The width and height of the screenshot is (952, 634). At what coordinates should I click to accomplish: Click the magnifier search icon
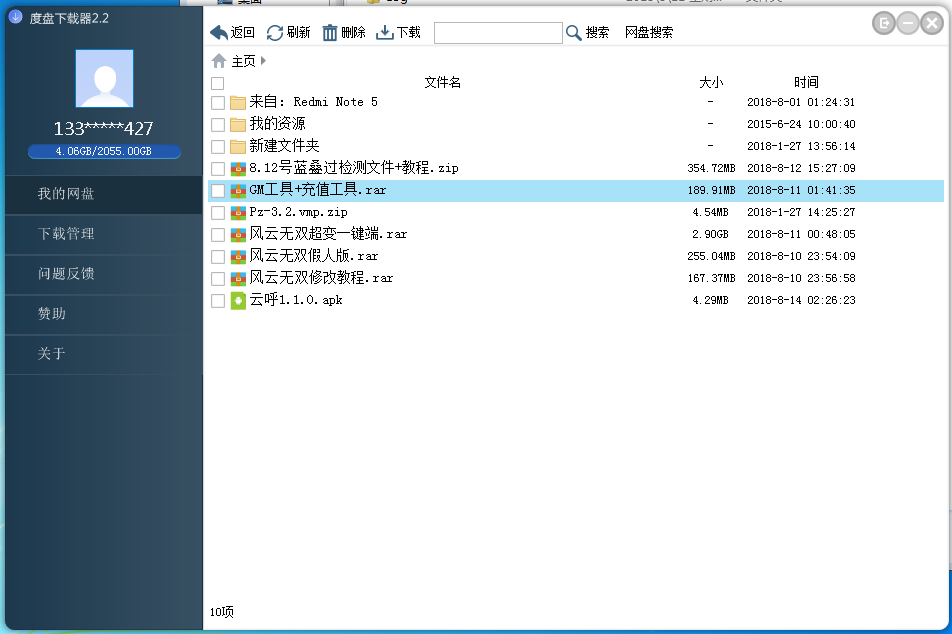tap(573, 33)
